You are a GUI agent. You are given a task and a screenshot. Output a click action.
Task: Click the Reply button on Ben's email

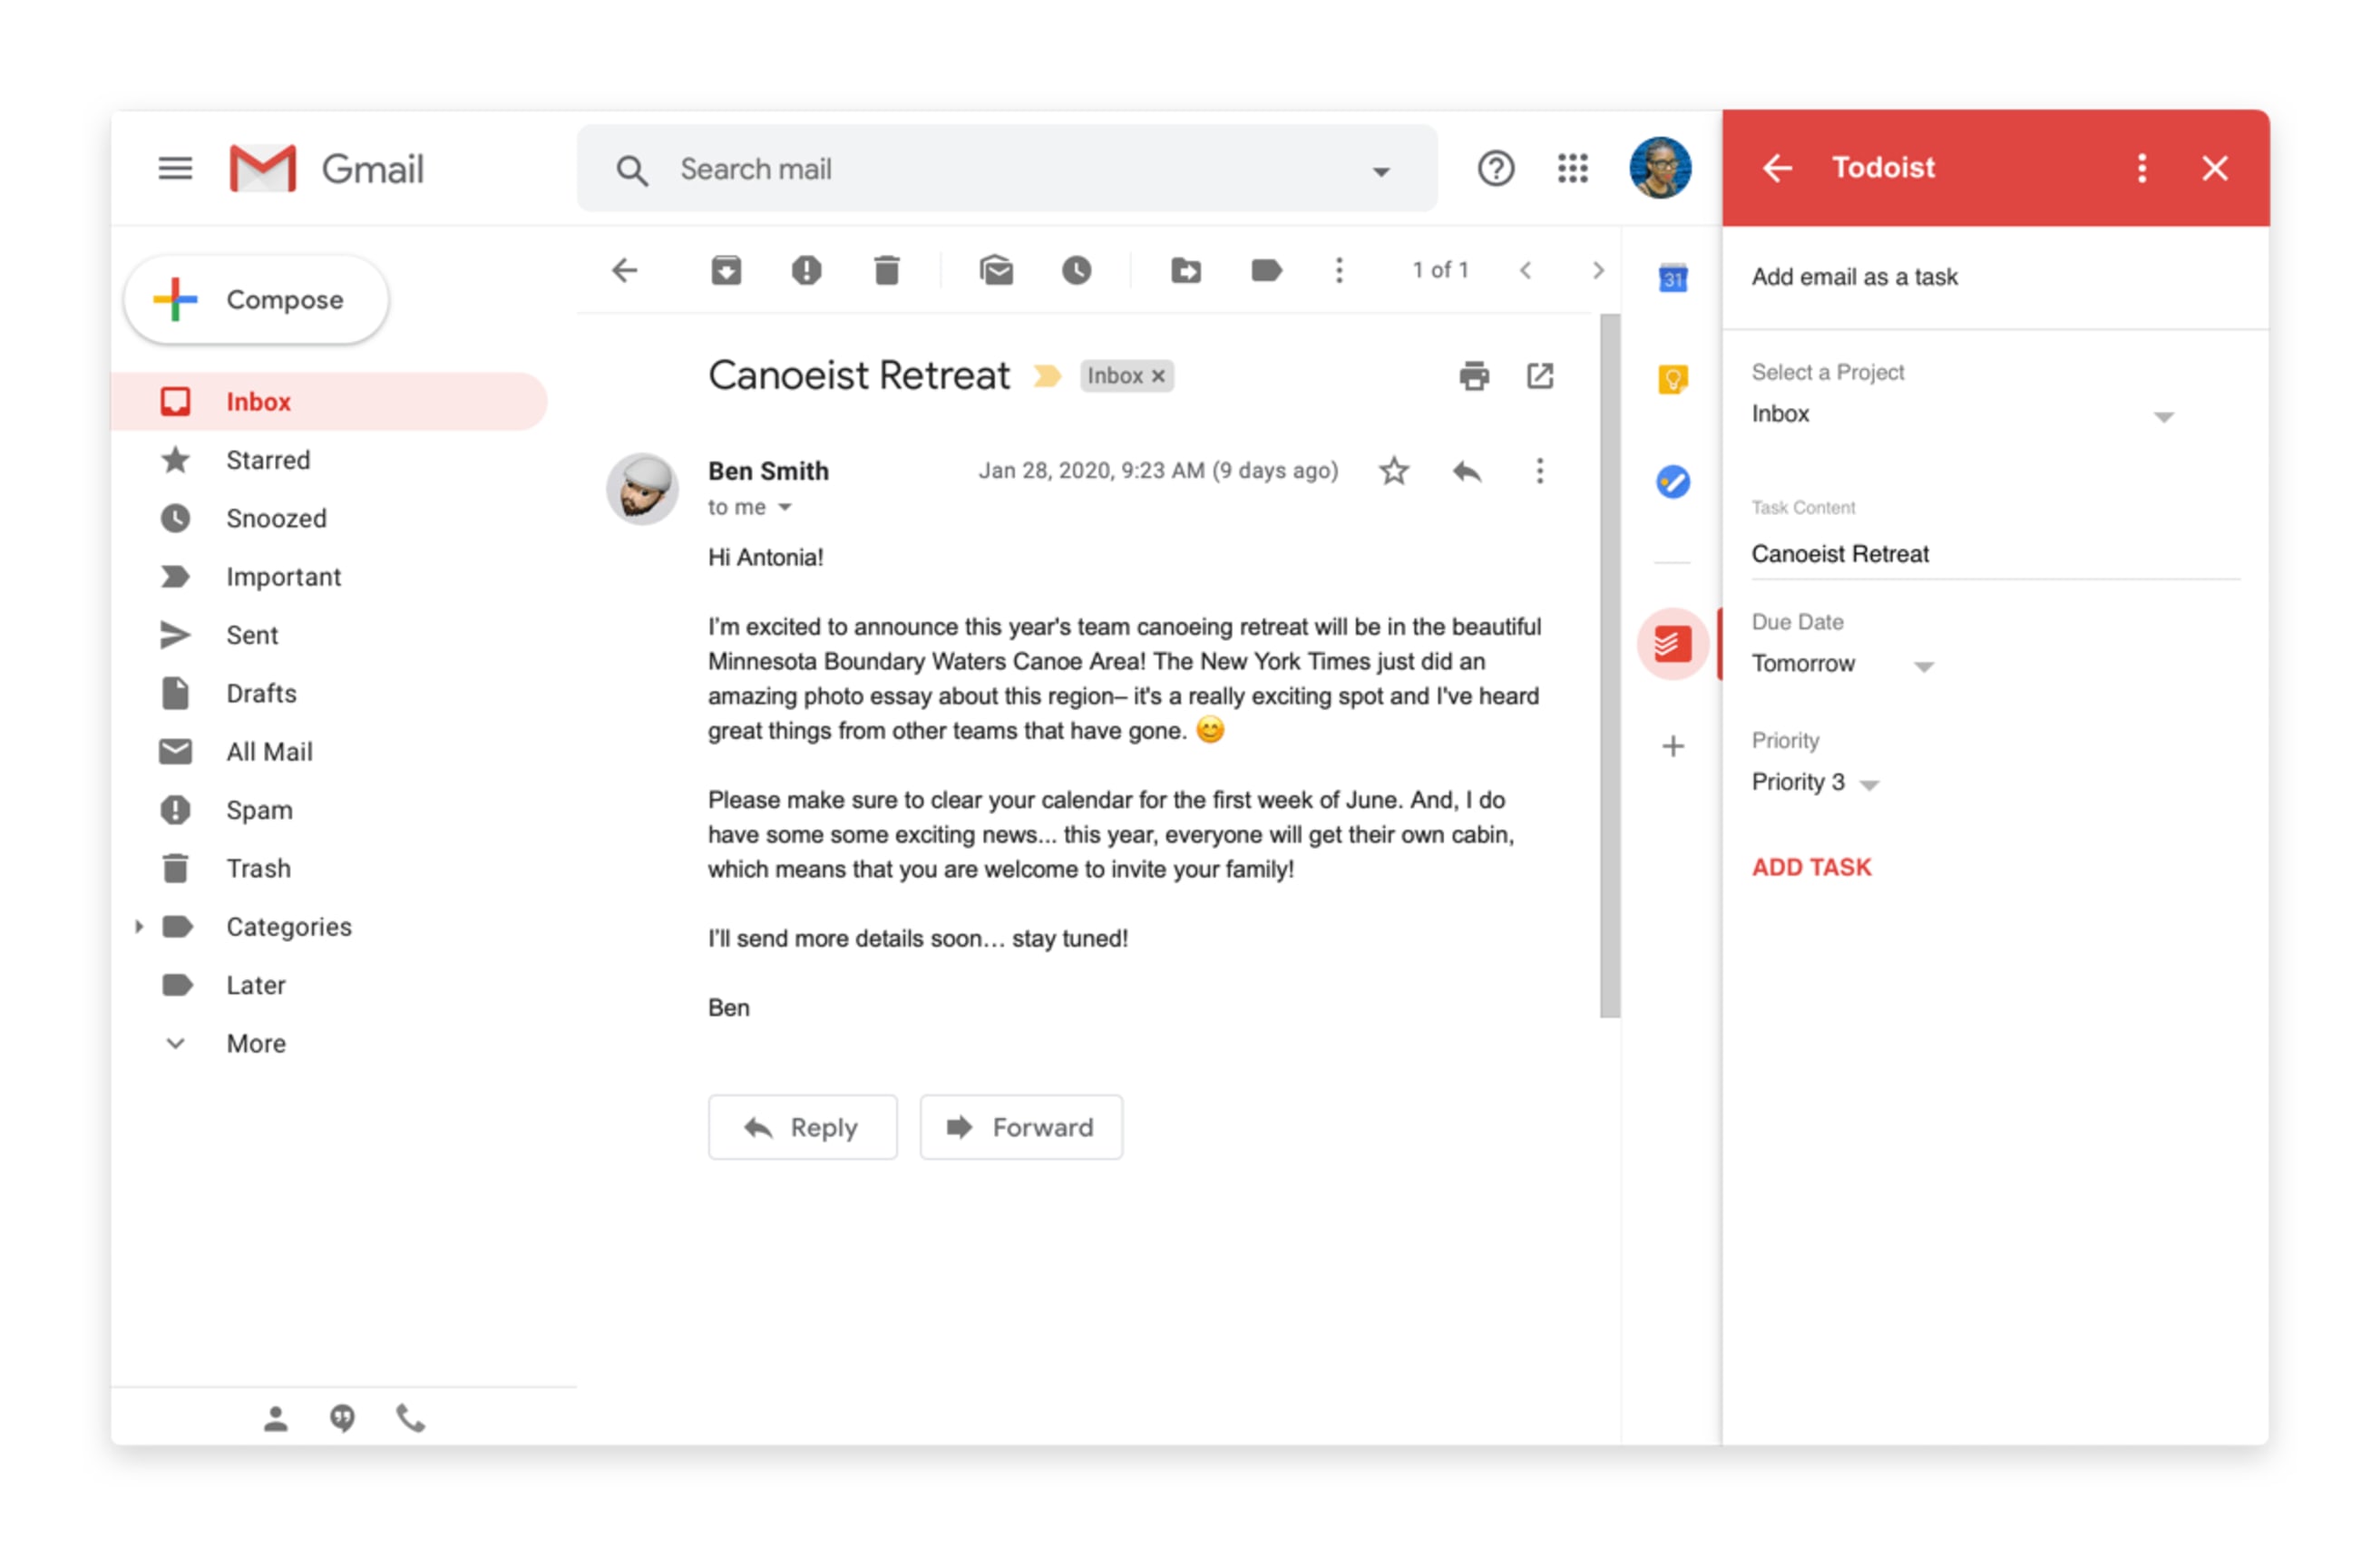click(x=801, y=1125)
